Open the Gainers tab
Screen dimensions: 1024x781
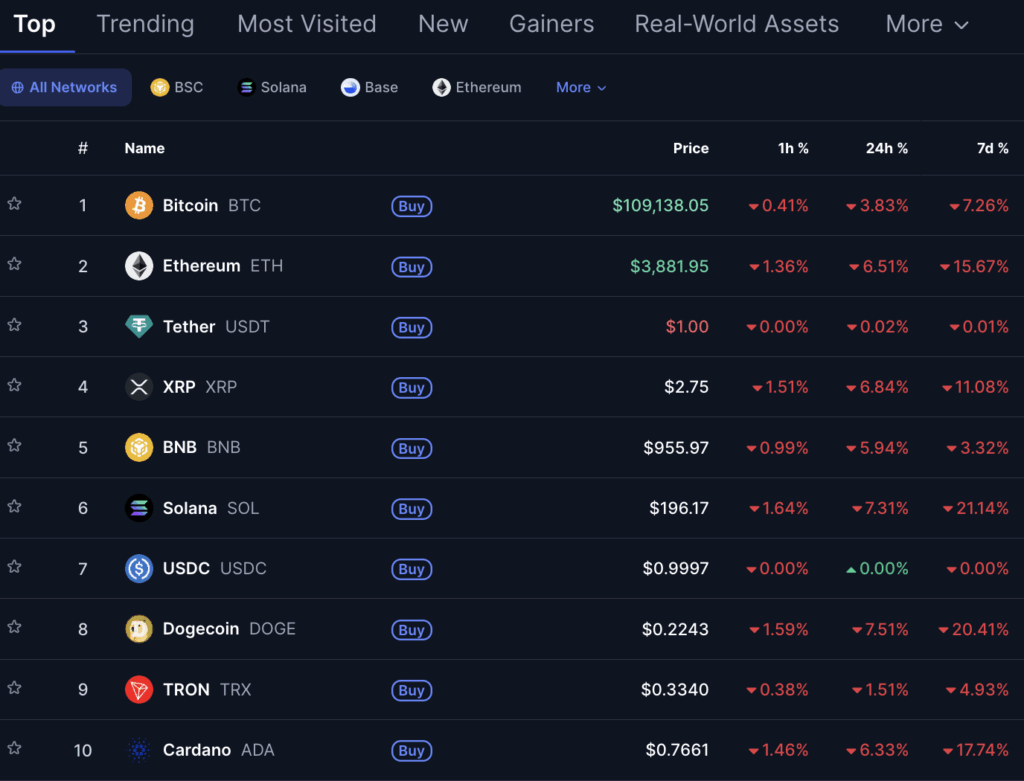[x=551, y=24]
